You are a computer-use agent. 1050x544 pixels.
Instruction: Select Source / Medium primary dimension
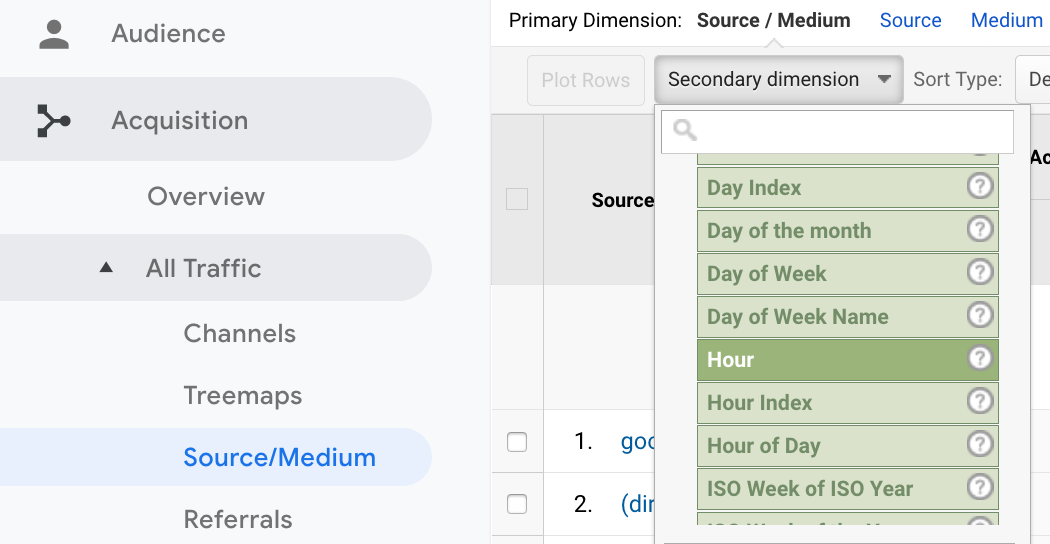tap(773, 20)
